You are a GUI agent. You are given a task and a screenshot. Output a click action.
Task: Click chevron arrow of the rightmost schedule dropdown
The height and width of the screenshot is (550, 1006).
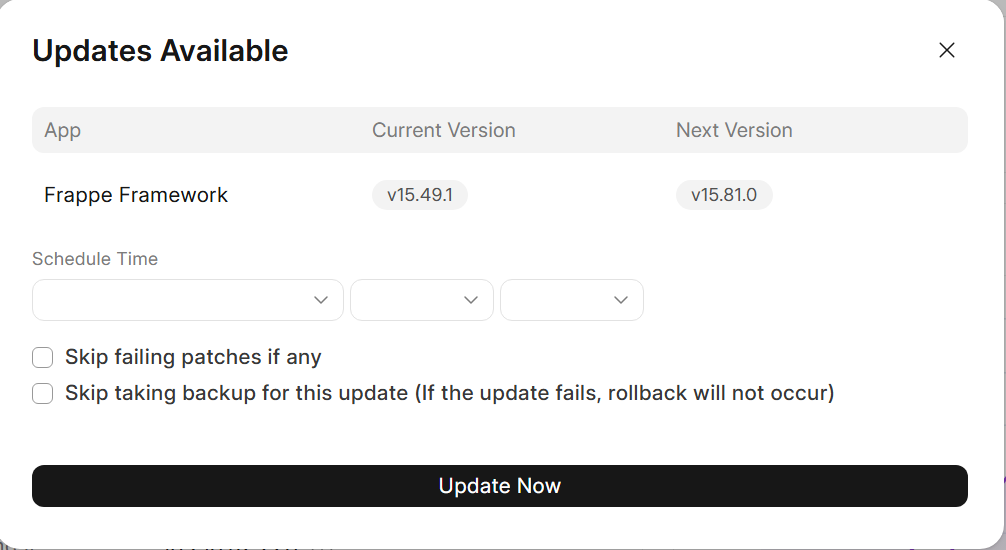(621, 300)
